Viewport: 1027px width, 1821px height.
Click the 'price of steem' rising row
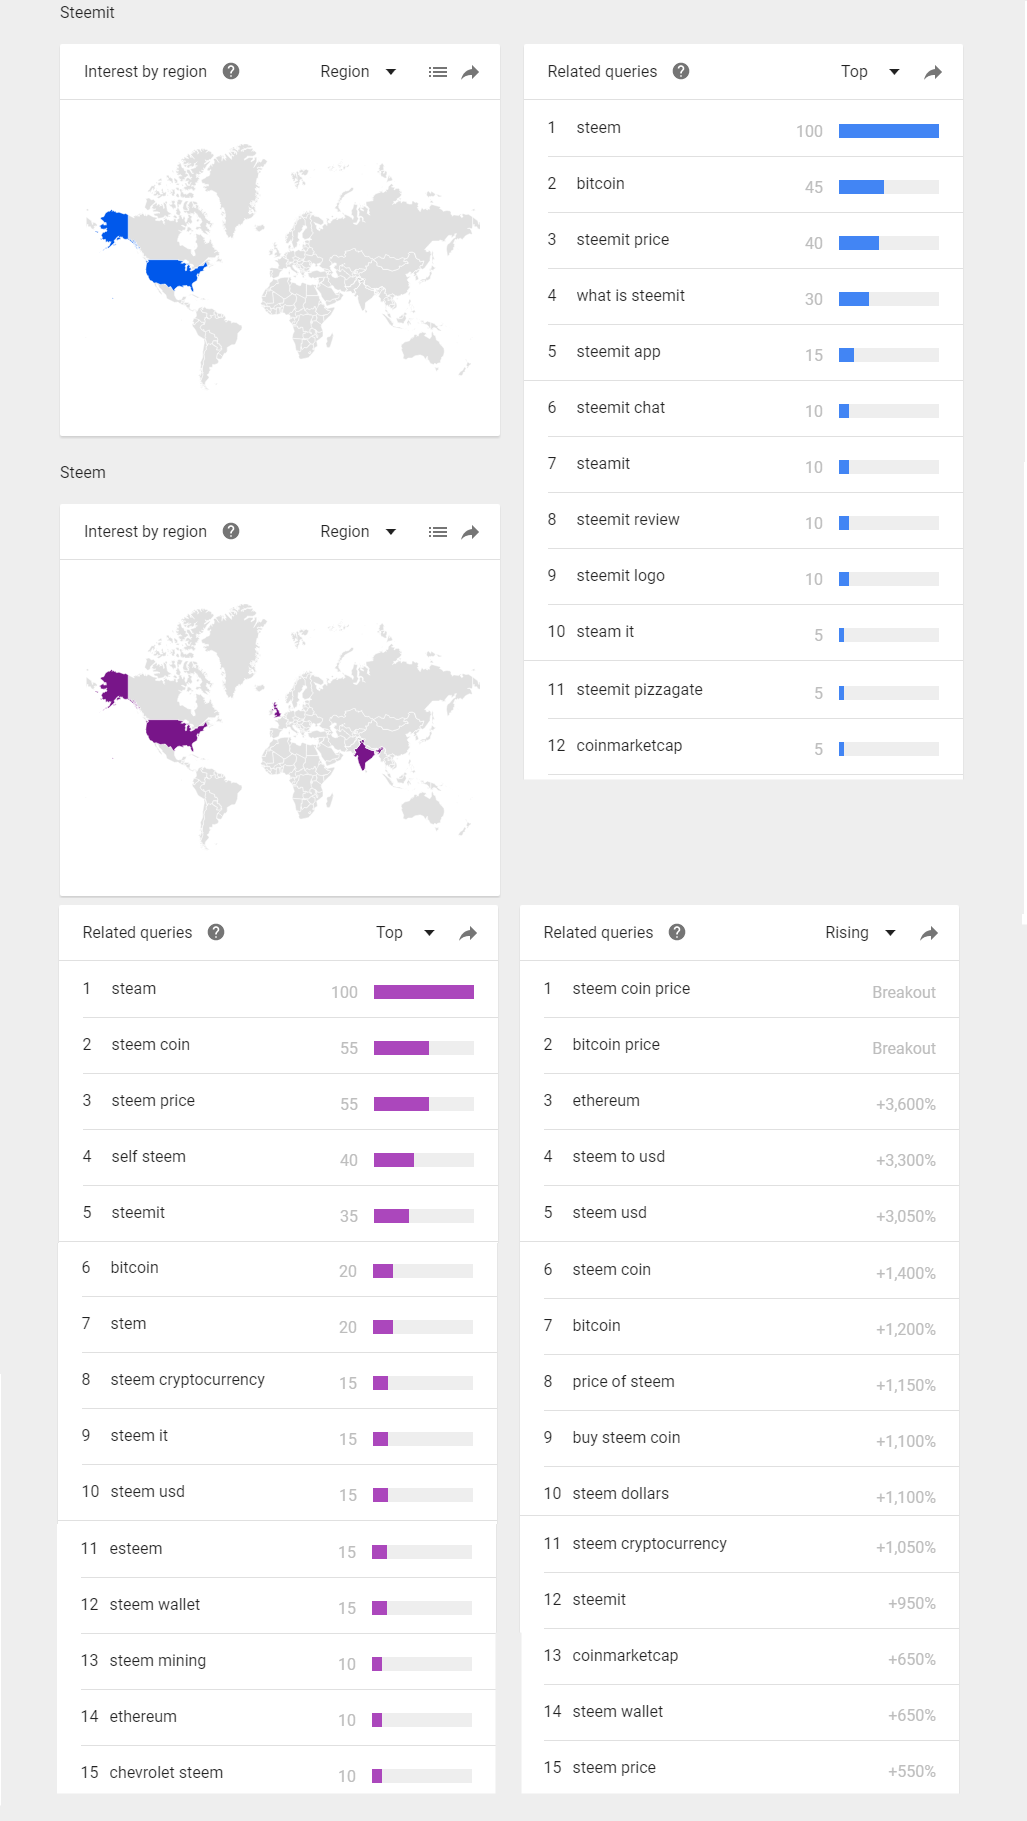click(740, 1382)
